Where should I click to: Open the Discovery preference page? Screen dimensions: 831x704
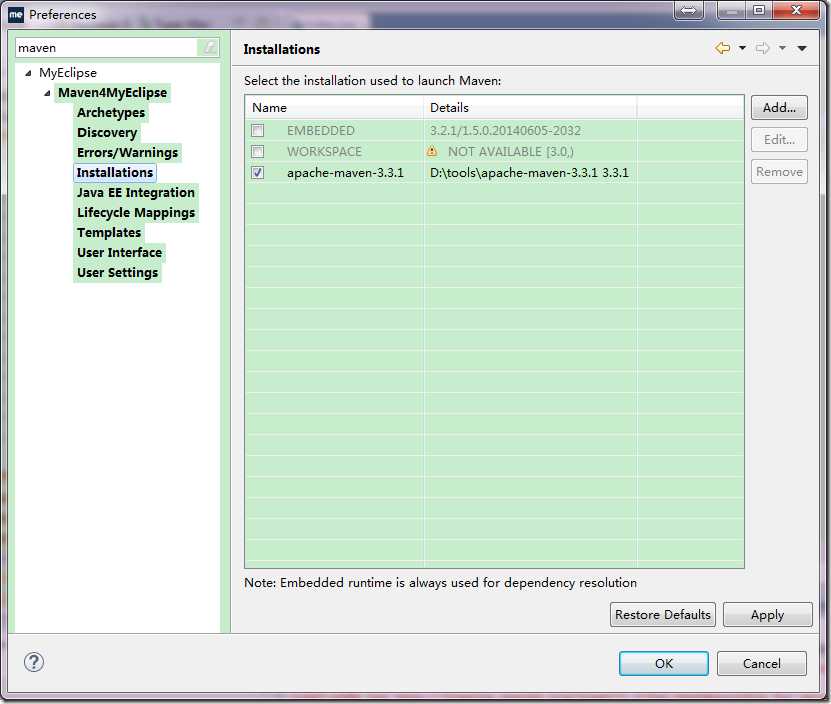tap(107, 133)
